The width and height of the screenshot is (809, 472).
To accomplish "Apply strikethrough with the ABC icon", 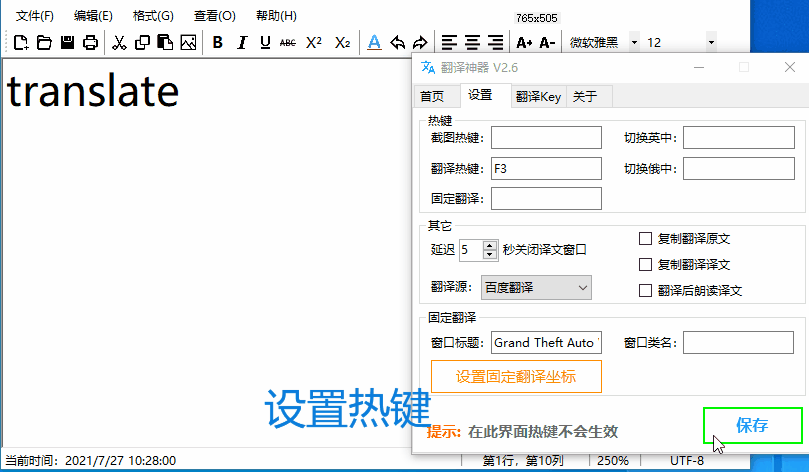I will pyautogui.click(x=288, y=42).
